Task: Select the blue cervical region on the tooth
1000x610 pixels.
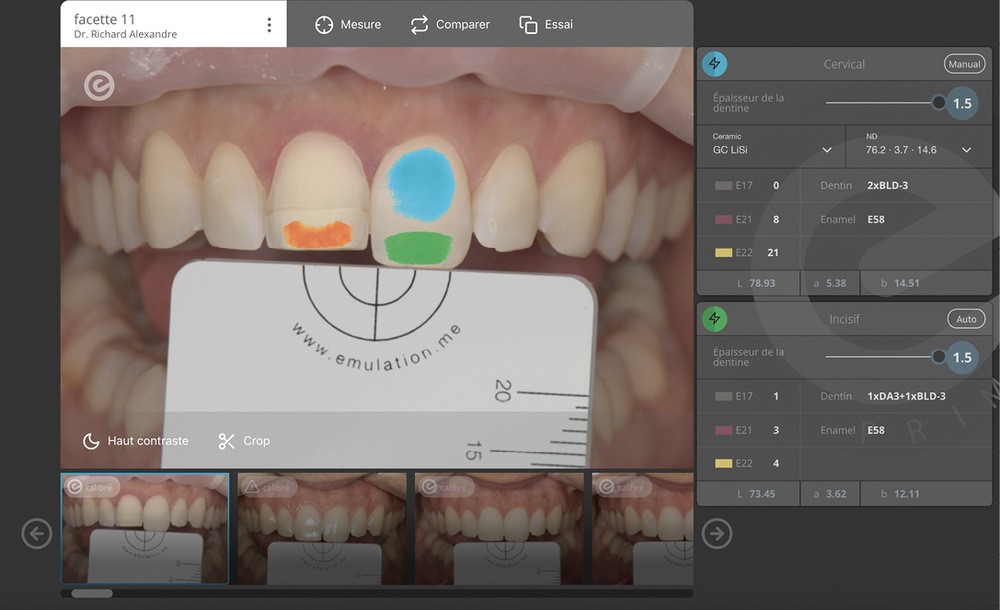Action: (x=421, y=182)
